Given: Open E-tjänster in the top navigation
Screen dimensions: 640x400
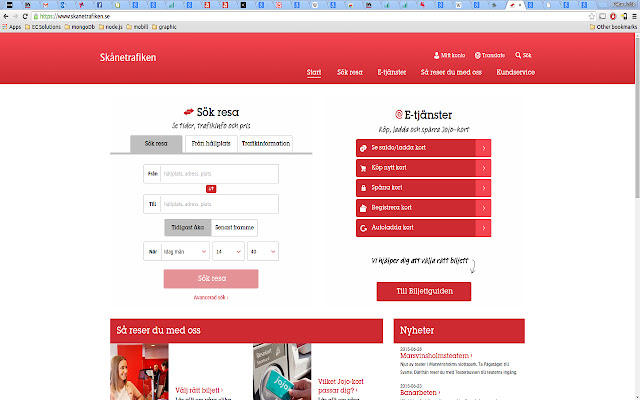Looking at the screenshot, I should (391, 72).
